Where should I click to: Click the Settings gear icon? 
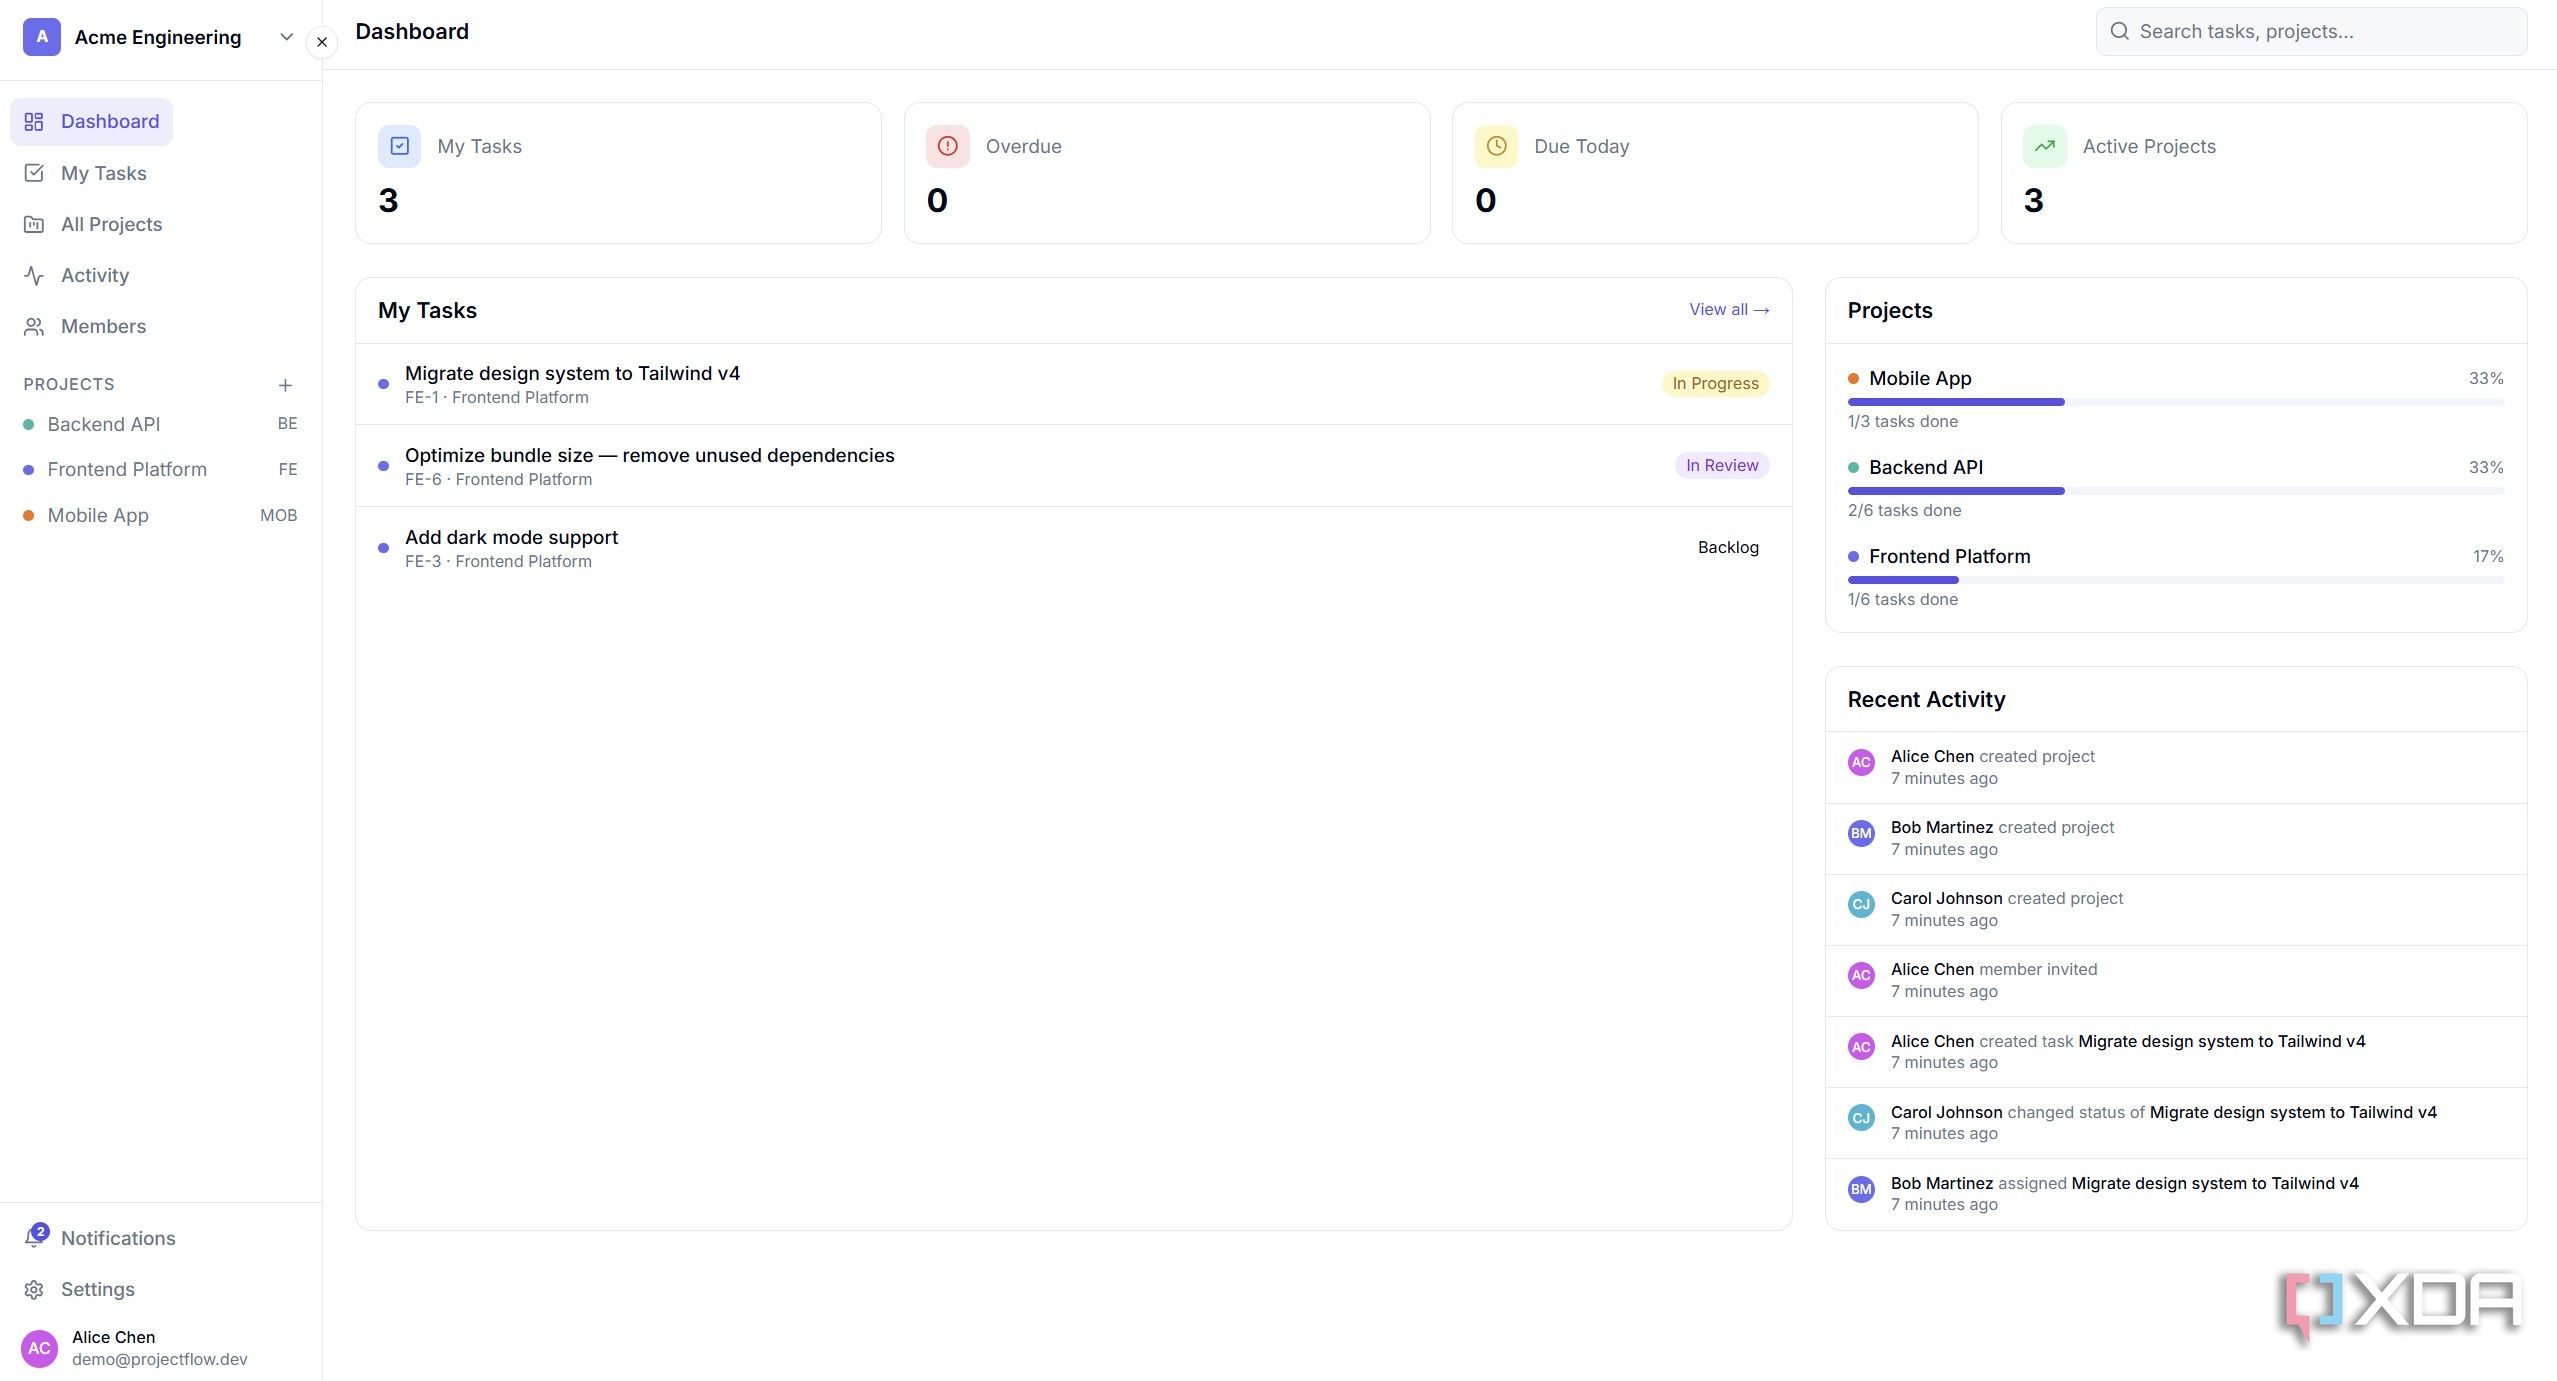pos(34,1289)
